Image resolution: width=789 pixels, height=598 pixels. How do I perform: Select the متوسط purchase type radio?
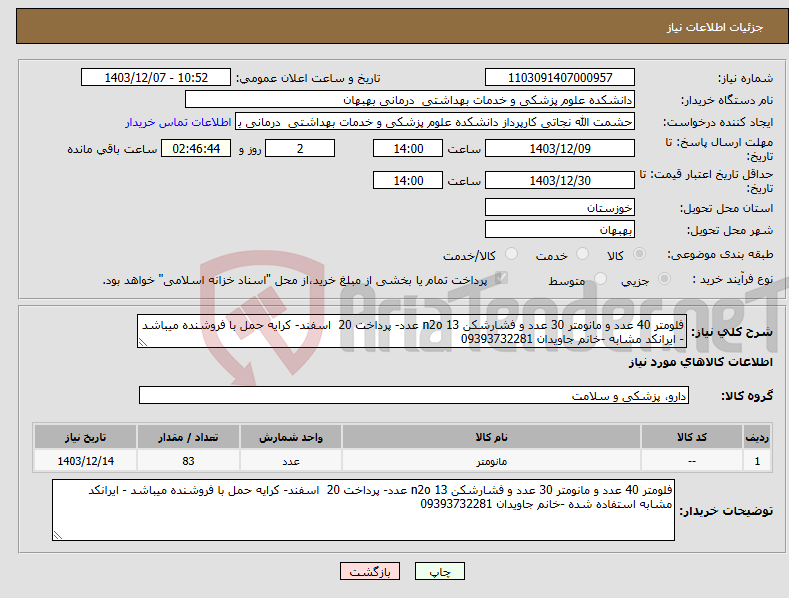[600, 278]
